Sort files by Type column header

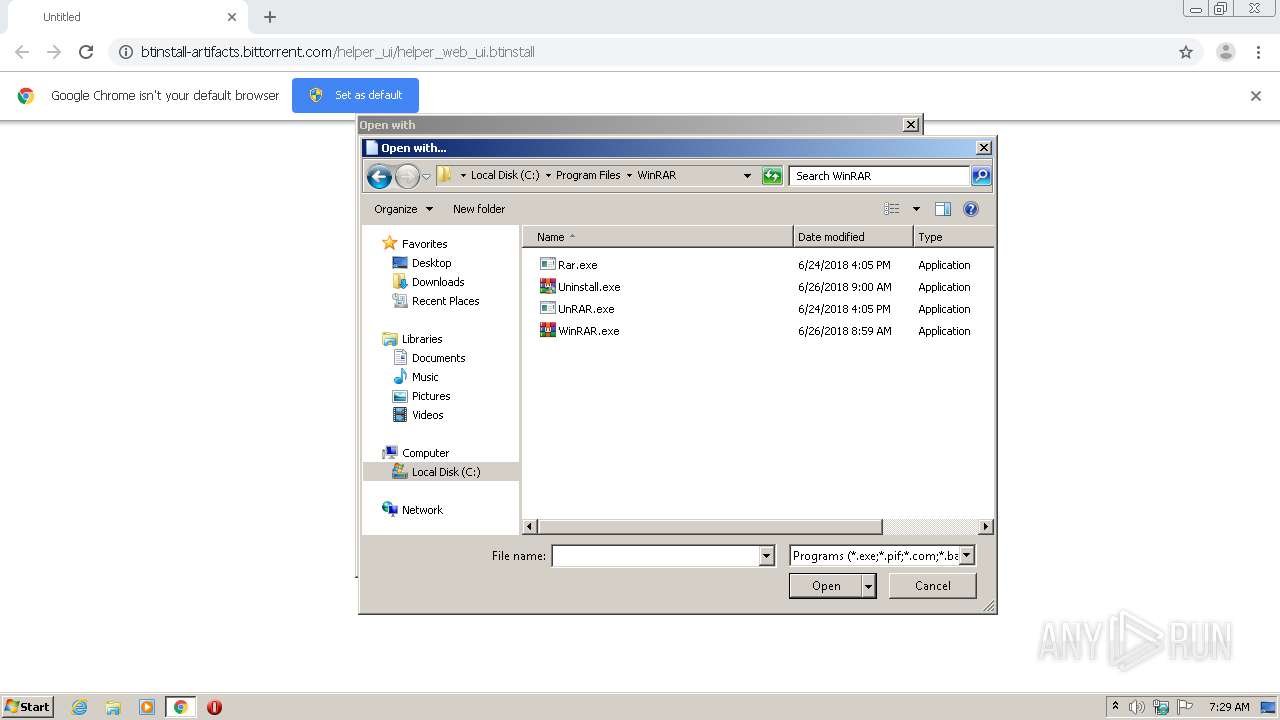point(954,237)
